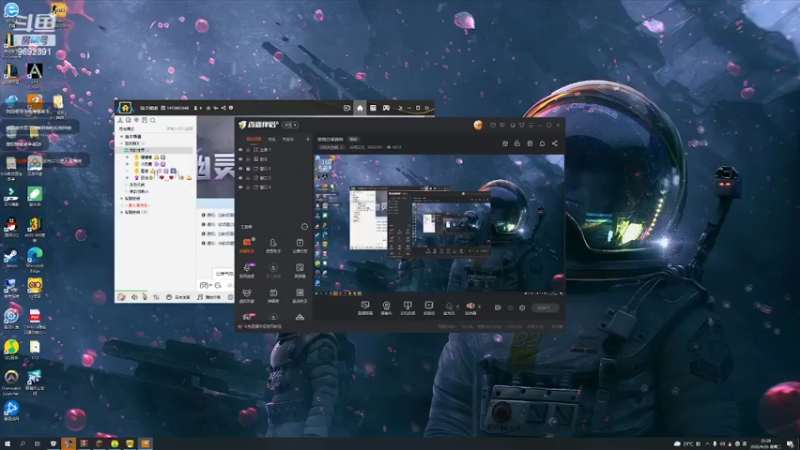Mute speaker icon at voice window bottom
This screenshot has width=800, height=450.
click(134, 297)
